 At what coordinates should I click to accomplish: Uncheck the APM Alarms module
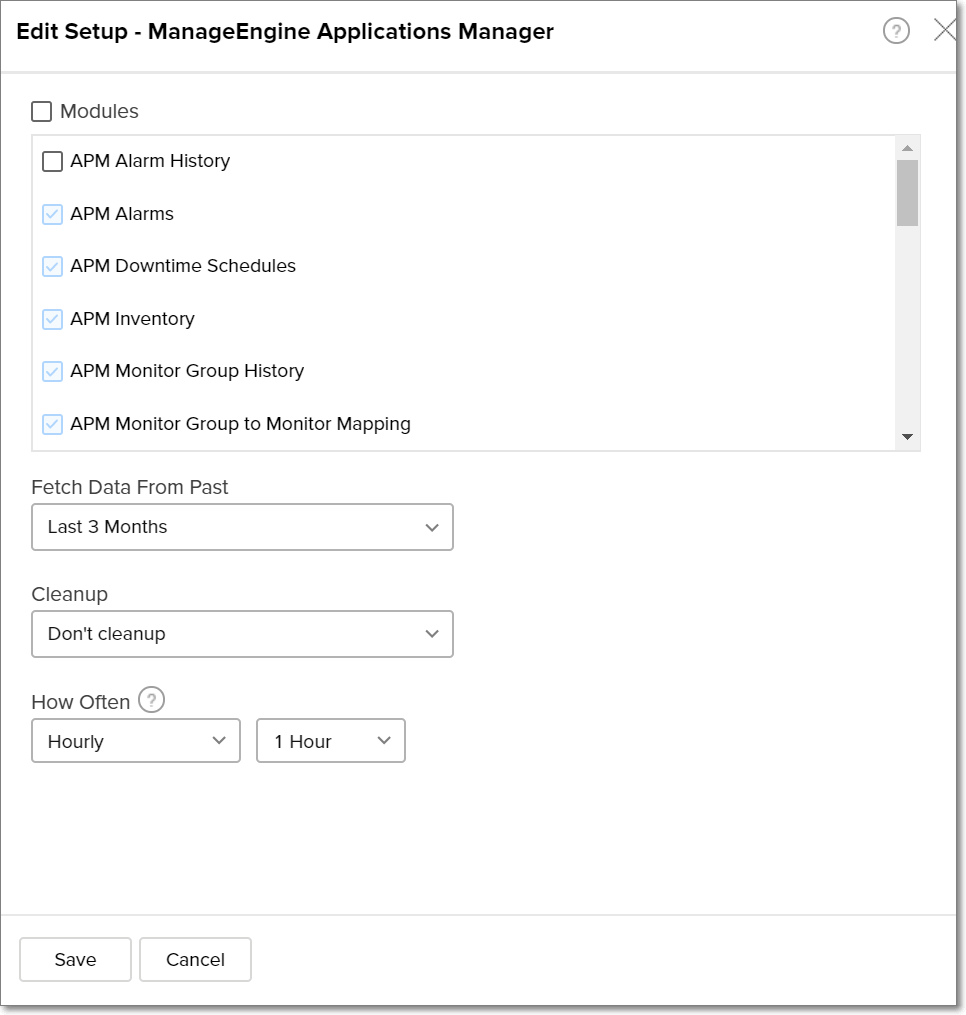[x=53, y=214]
